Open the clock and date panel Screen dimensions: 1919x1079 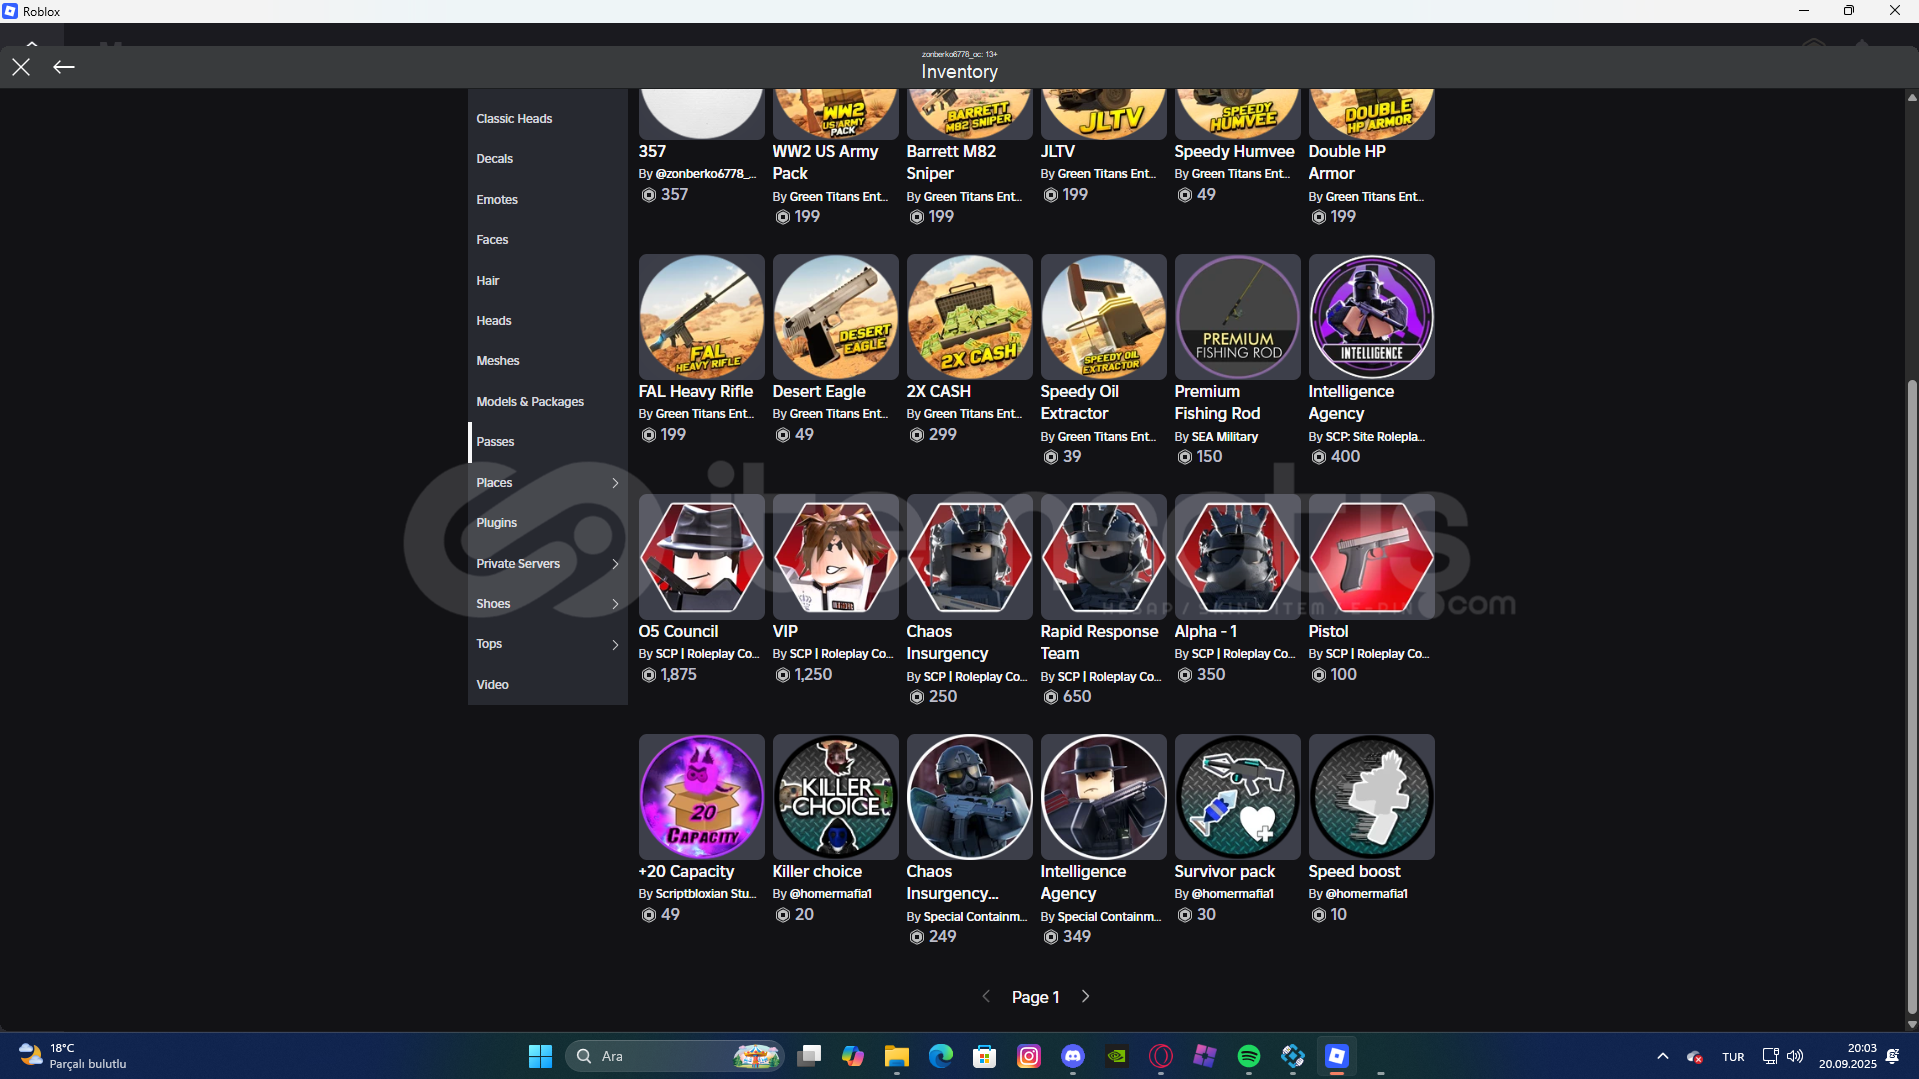click(x=1847, y=1056)
